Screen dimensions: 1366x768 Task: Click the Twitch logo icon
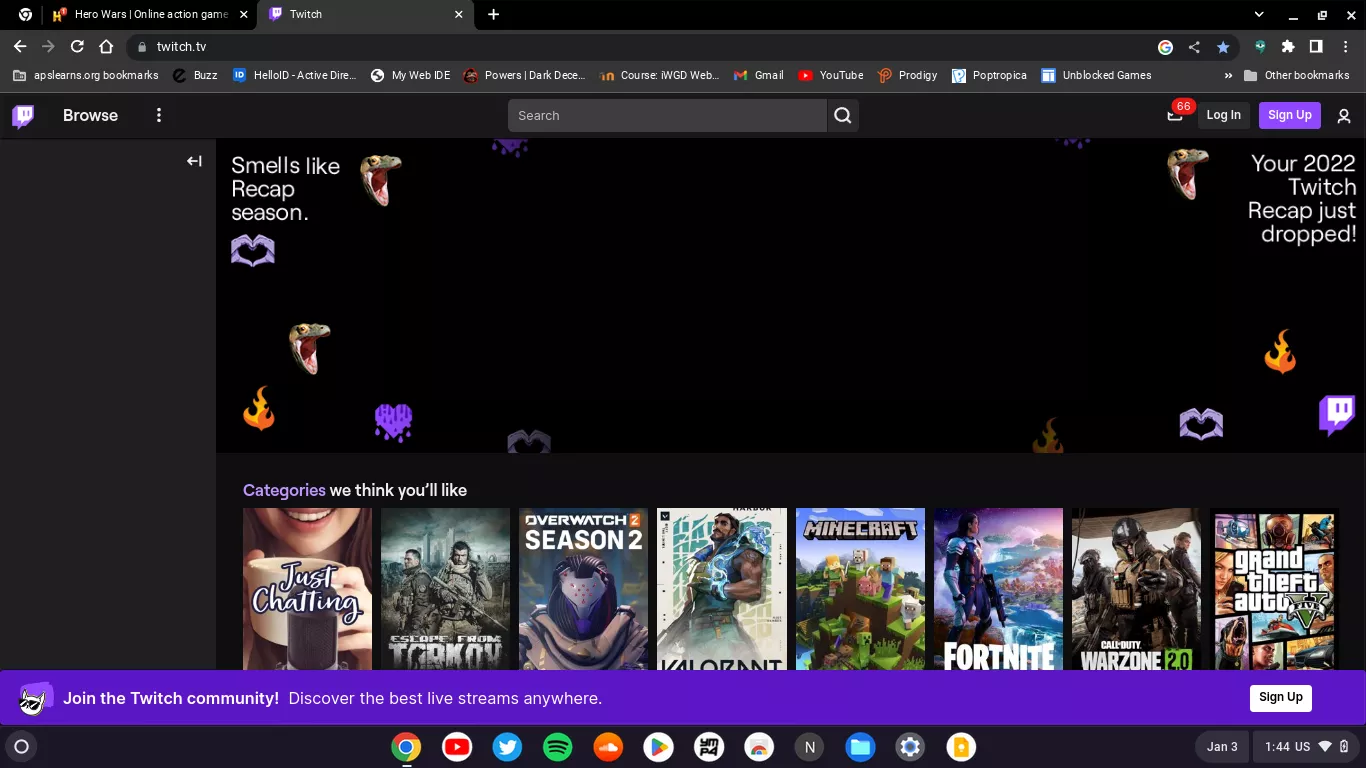pyautogui.click(x=22, y=115)
